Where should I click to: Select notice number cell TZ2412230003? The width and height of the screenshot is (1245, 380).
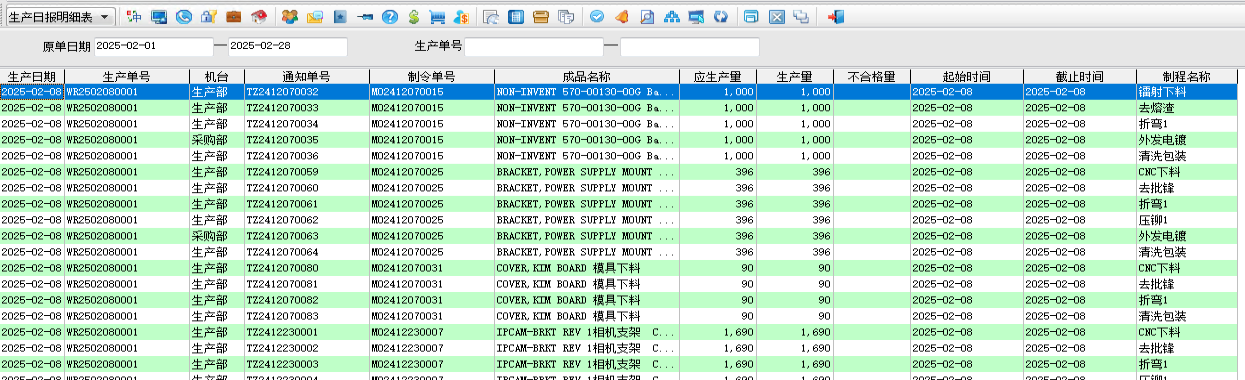(x=306, y=363)
